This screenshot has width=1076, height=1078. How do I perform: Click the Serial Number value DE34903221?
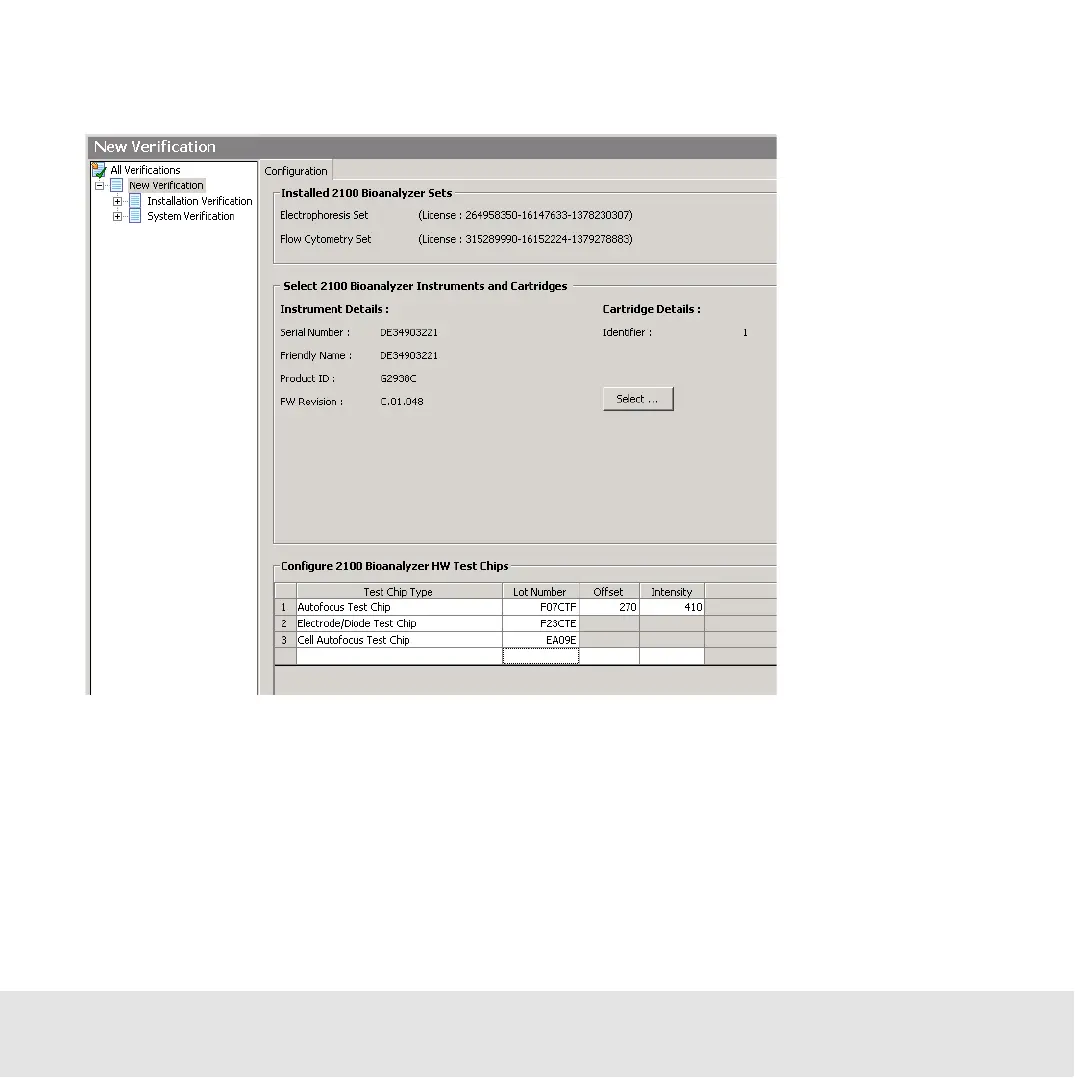(409, 332)
